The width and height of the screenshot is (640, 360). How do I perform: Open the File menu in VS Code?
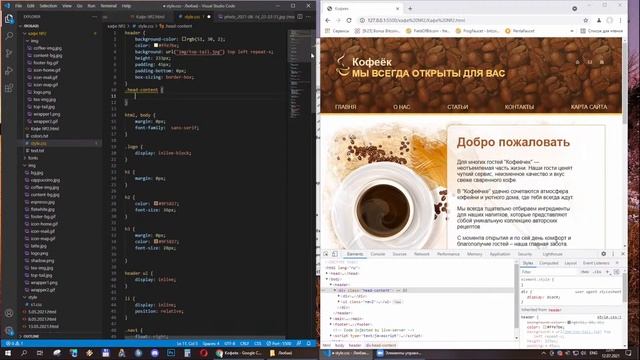pyautogui.click(x=18, y=6)
